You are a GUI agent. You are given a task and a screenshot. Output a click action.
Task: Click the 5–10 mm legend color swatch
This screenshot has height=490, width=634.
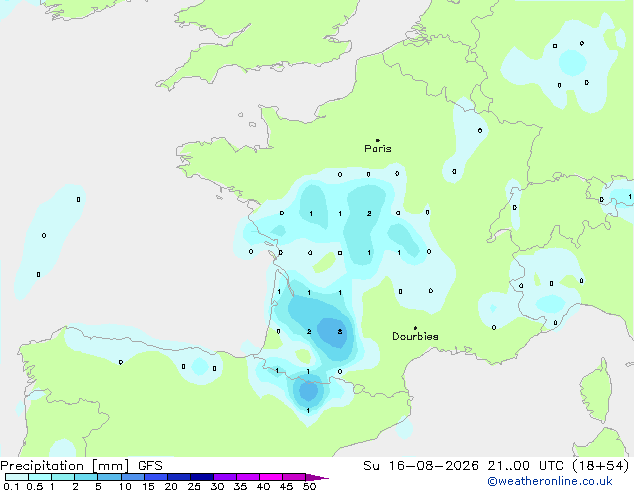(109, 477)
